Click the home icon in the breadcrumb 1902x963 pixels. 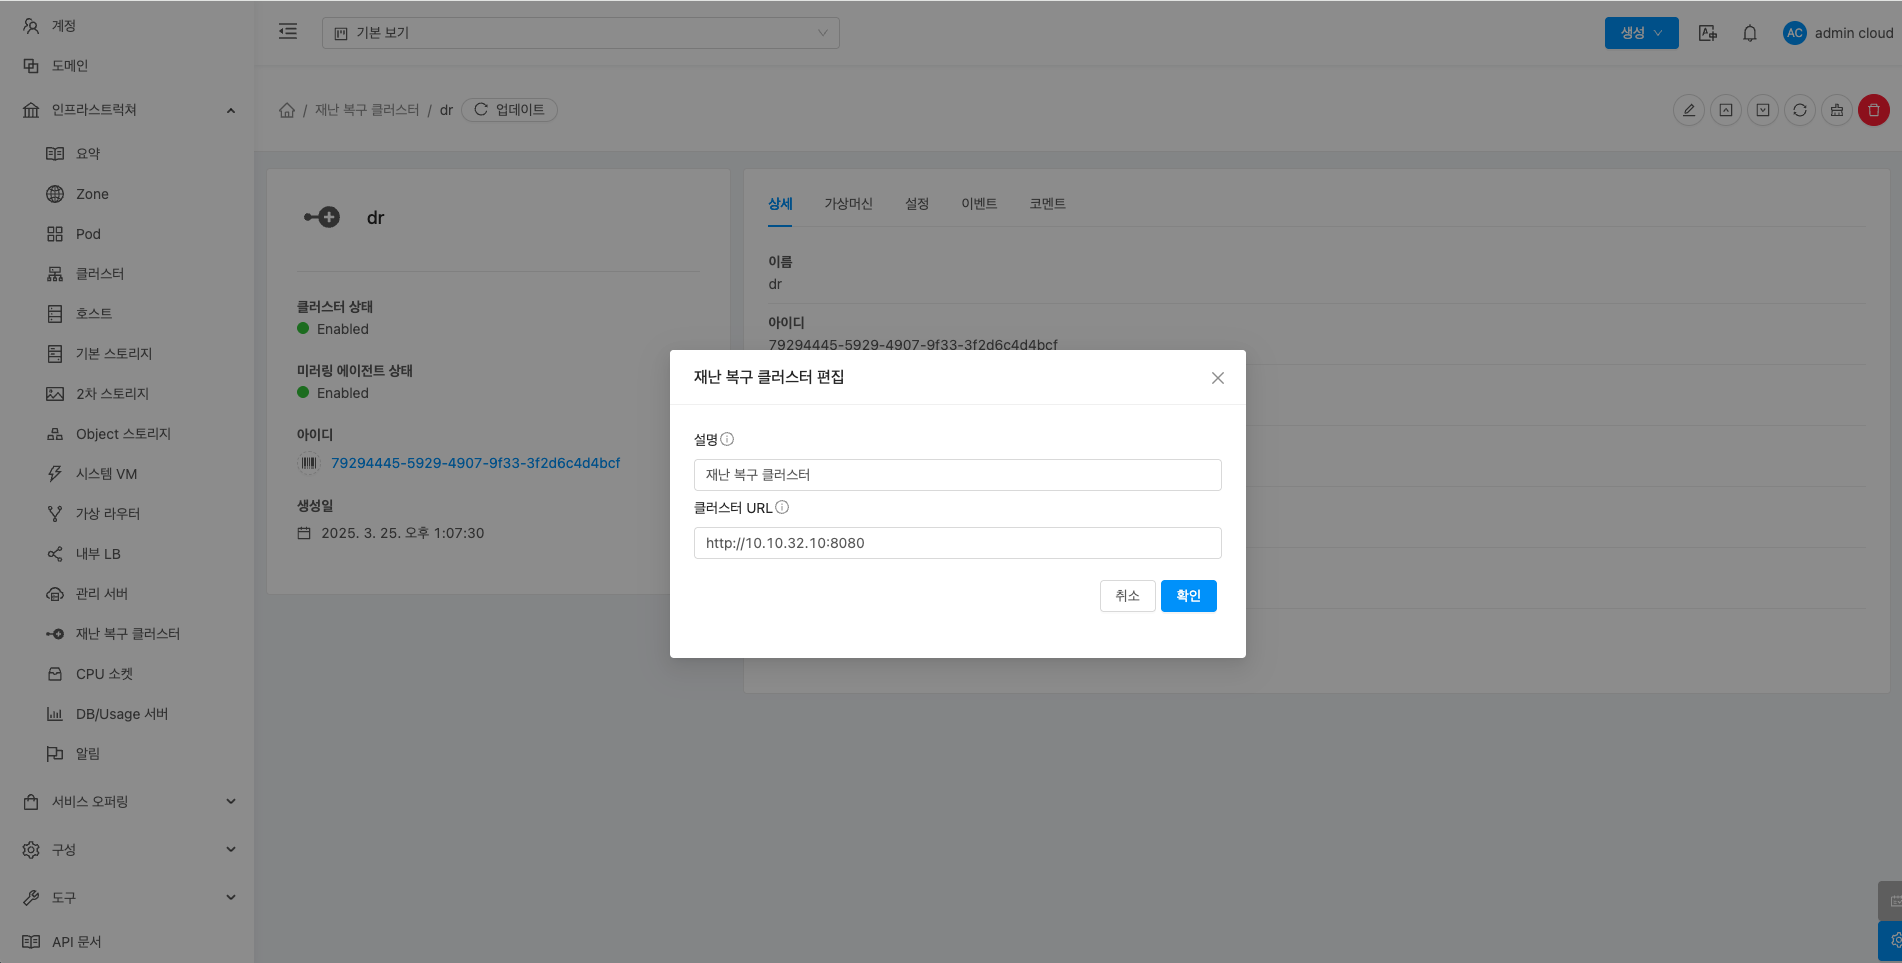pos(287,110)
